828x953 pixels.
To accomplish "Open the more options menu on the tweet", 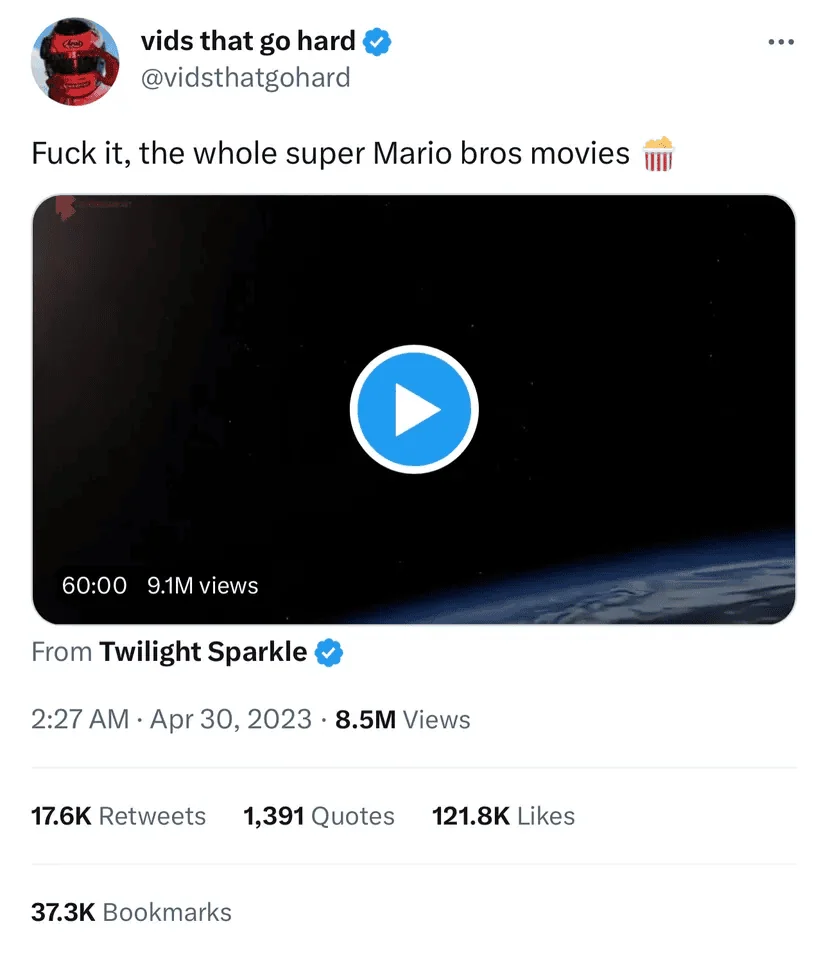I will click(779, 41).
